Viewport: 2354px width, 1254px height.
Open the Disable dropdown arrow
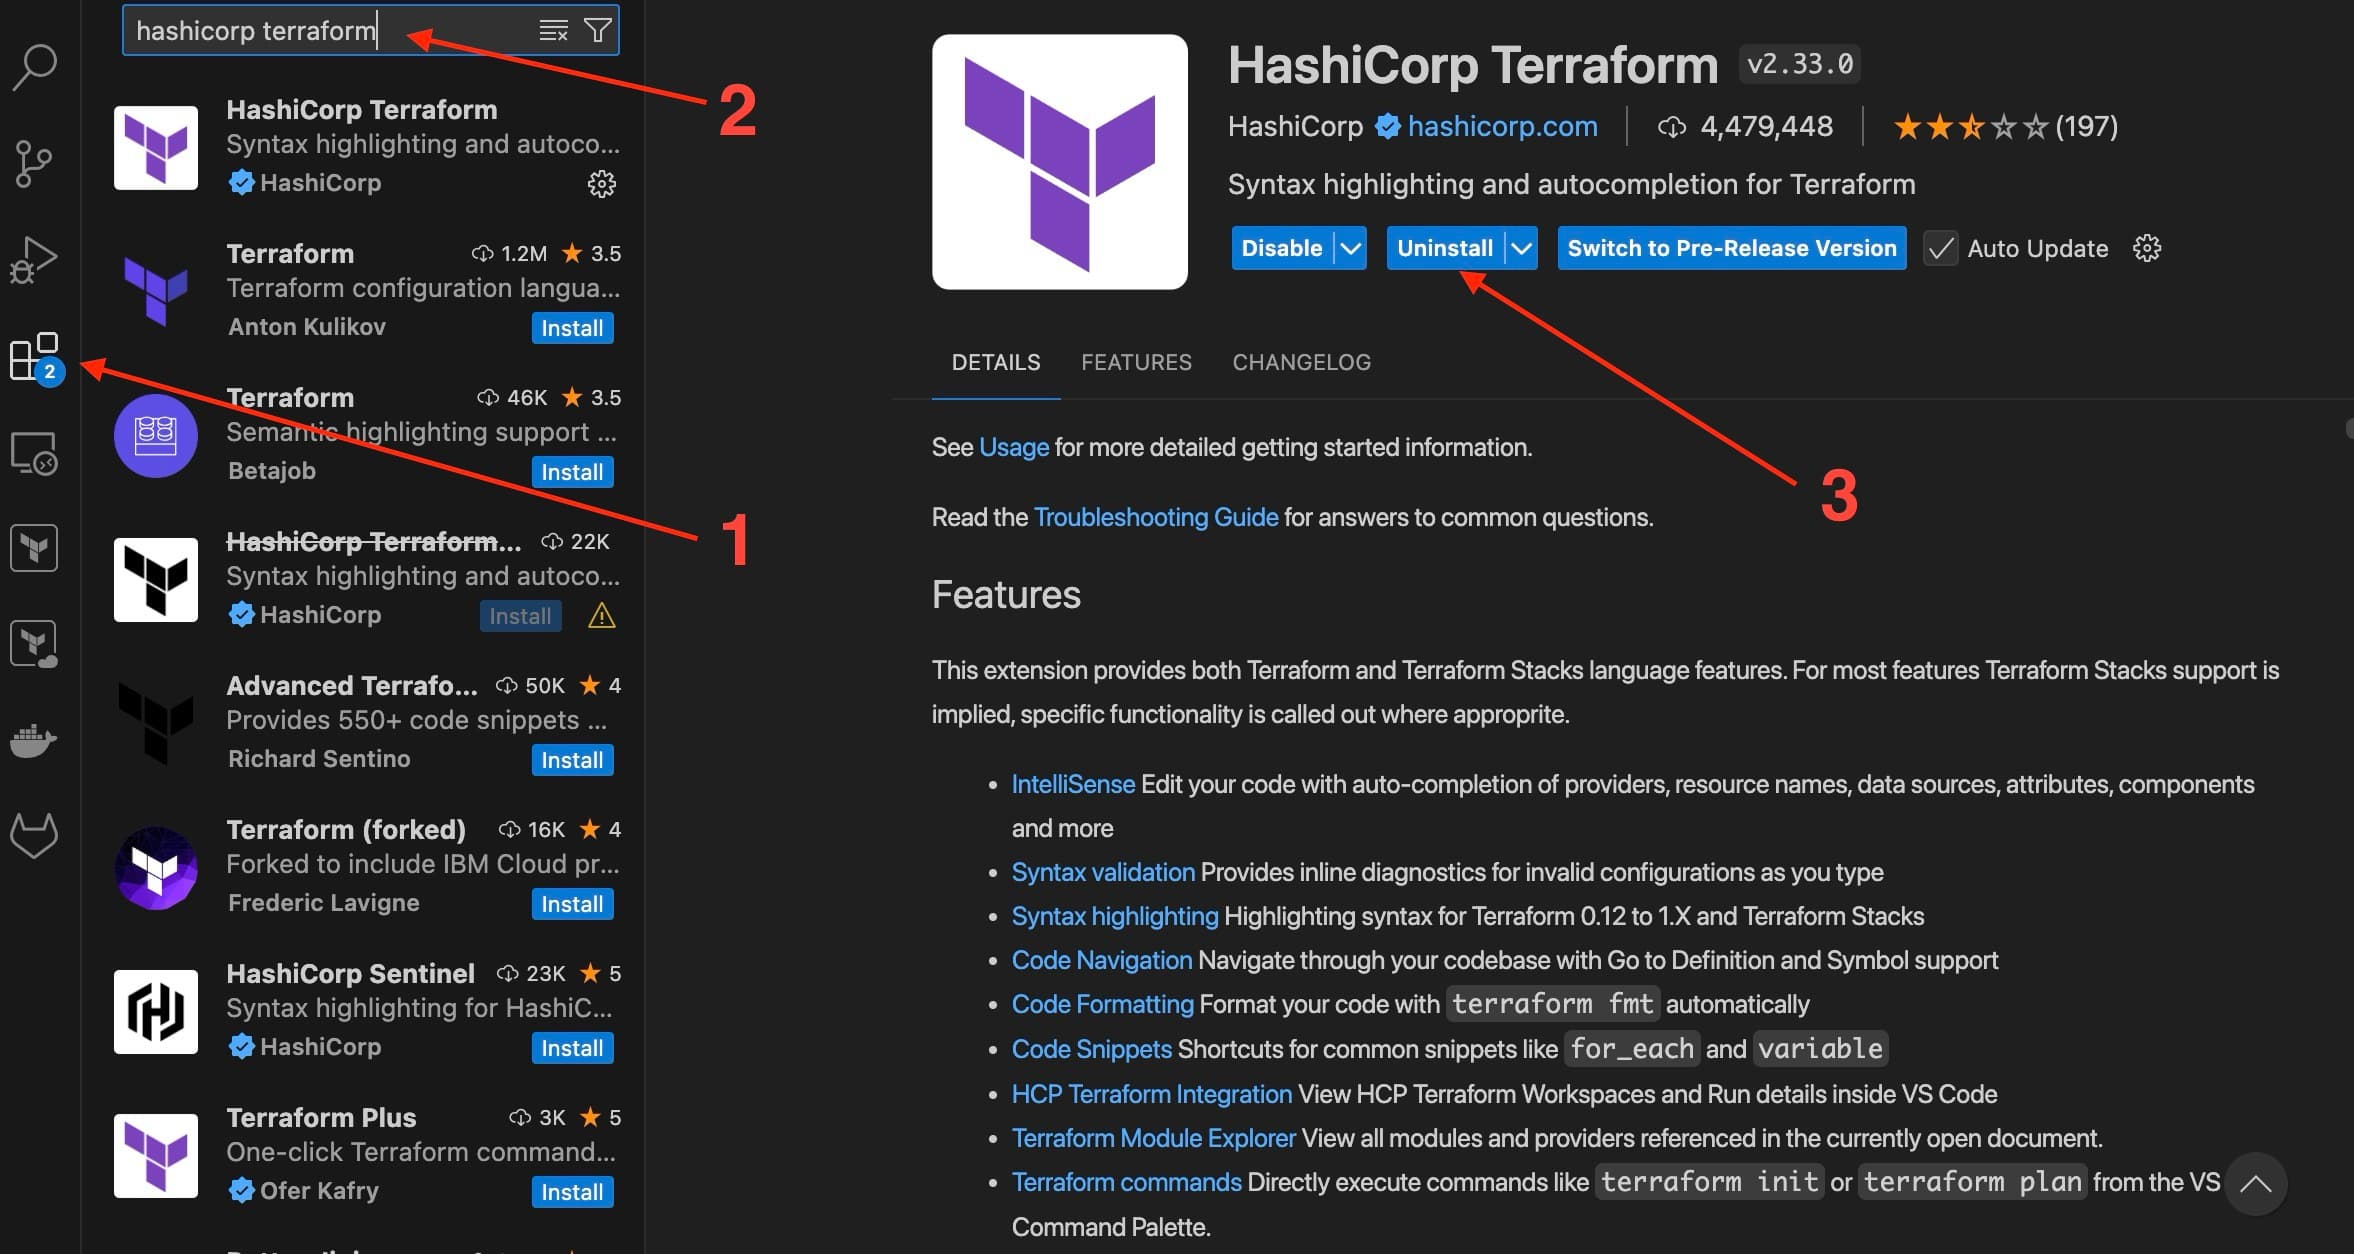click(1350, 248)
